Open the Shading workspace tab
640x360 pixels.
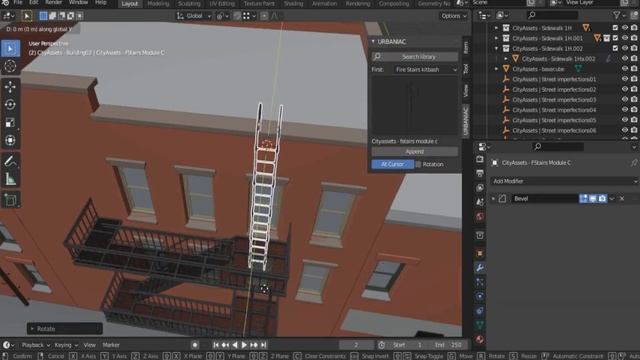(293, 4)
